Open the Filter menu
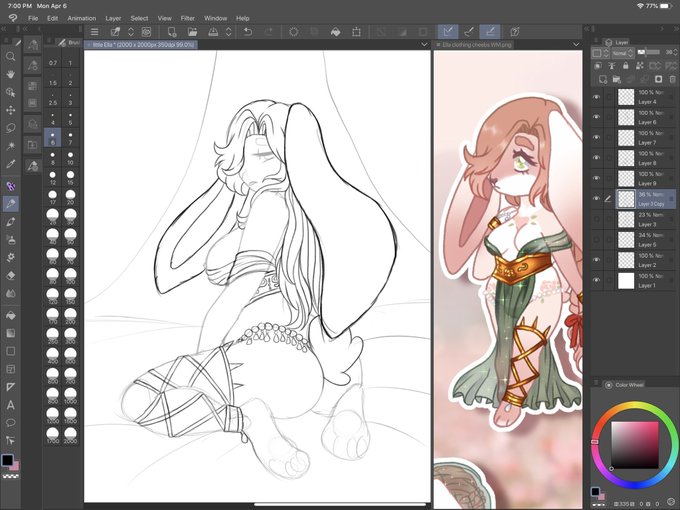The image size is (680, 510). coord(187,18)
